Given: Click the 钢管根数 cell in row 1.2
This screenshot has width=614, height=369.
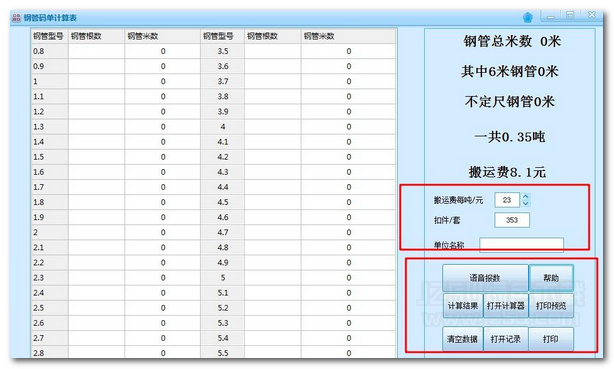Looking at the screenshot, I should coord(96,112).
